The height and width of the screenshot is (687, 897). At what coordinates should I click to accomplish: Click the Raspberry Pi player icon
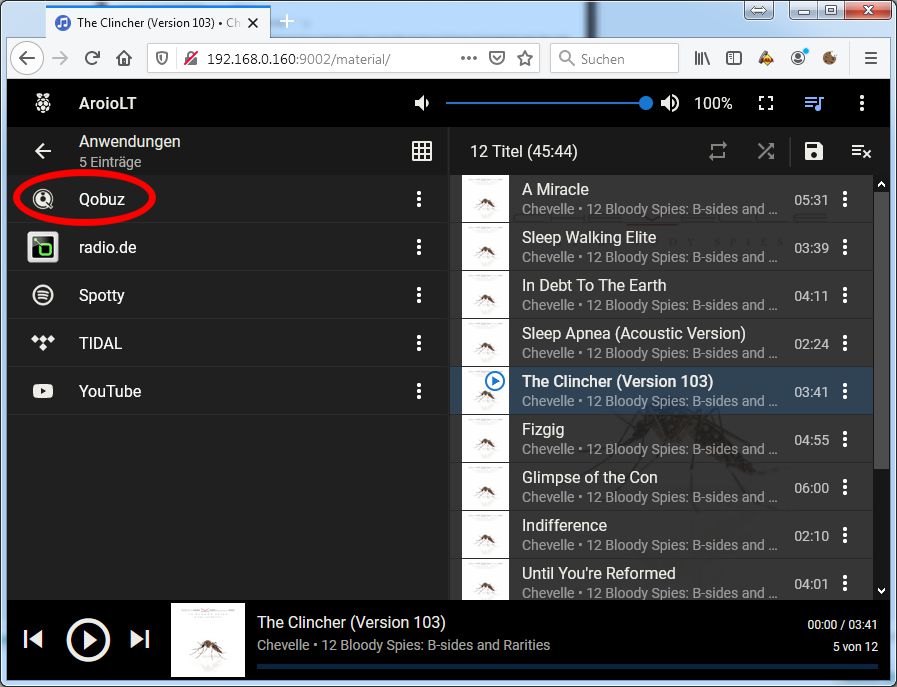(43, 104)
